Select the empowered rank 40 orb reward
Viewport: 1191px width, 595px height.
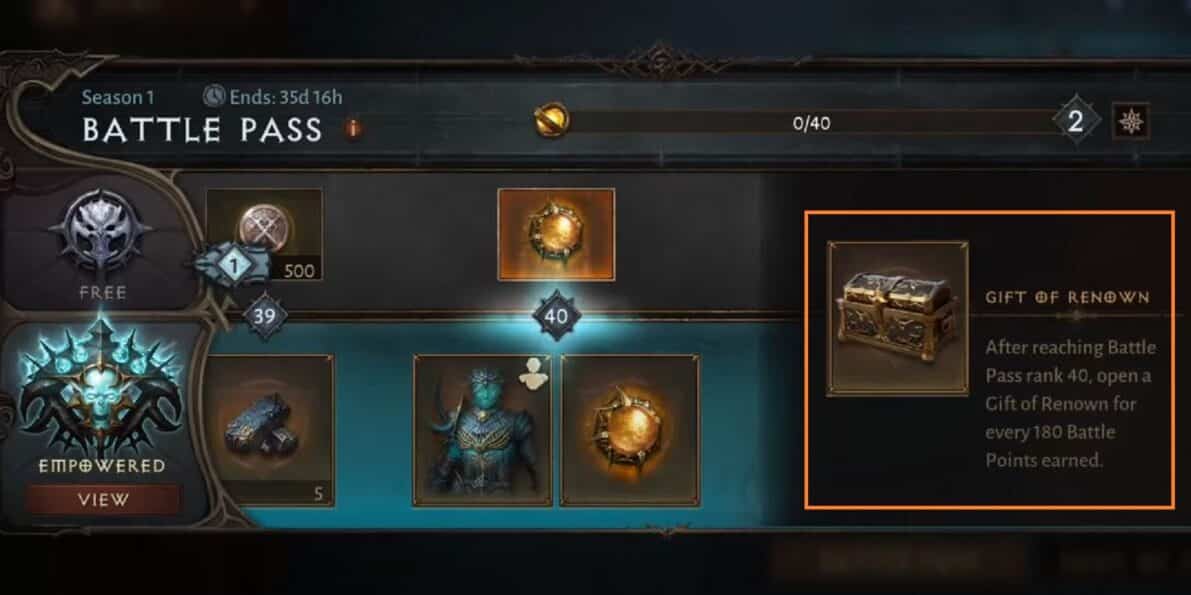630,430
